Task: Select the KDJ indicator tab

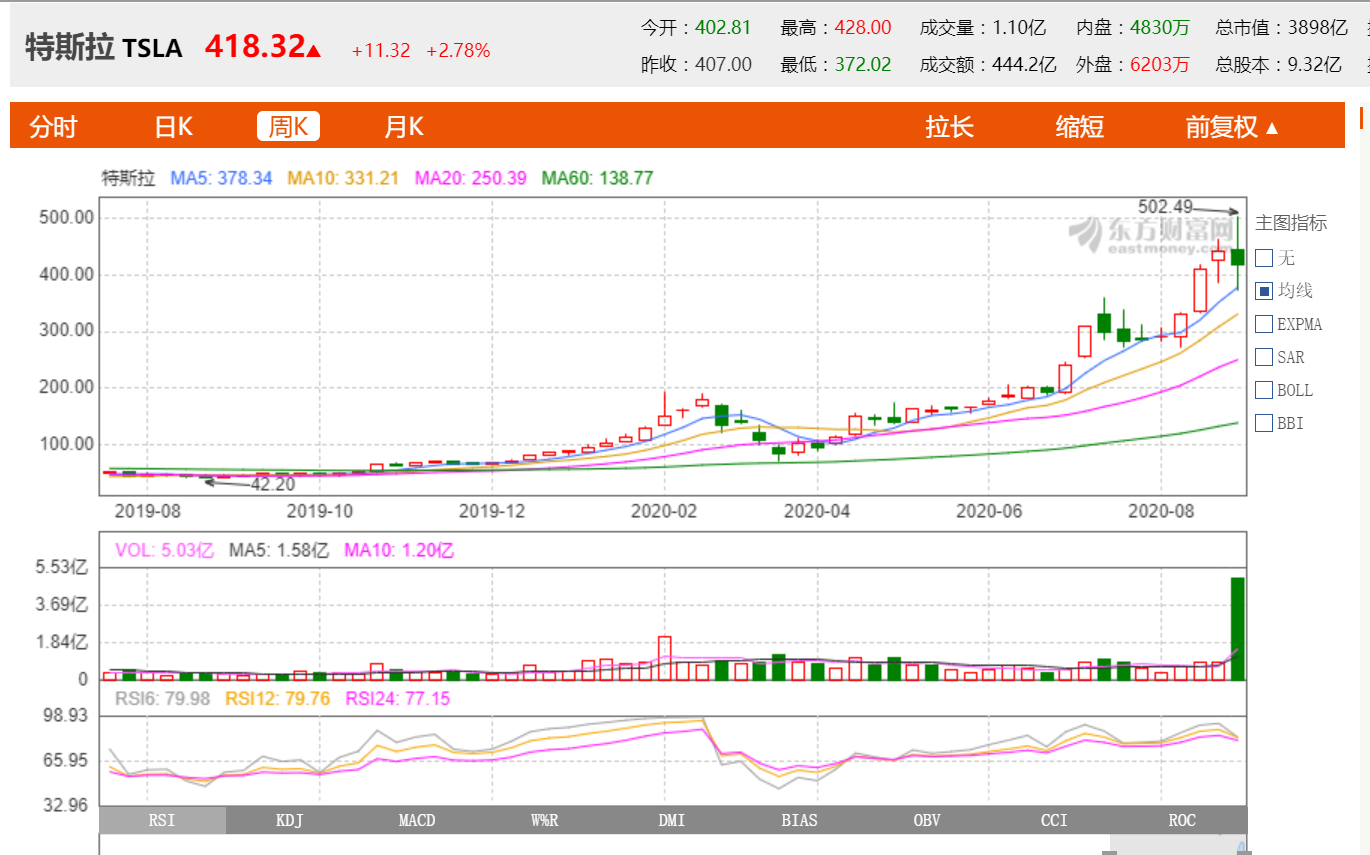Action: coord(289,820)
